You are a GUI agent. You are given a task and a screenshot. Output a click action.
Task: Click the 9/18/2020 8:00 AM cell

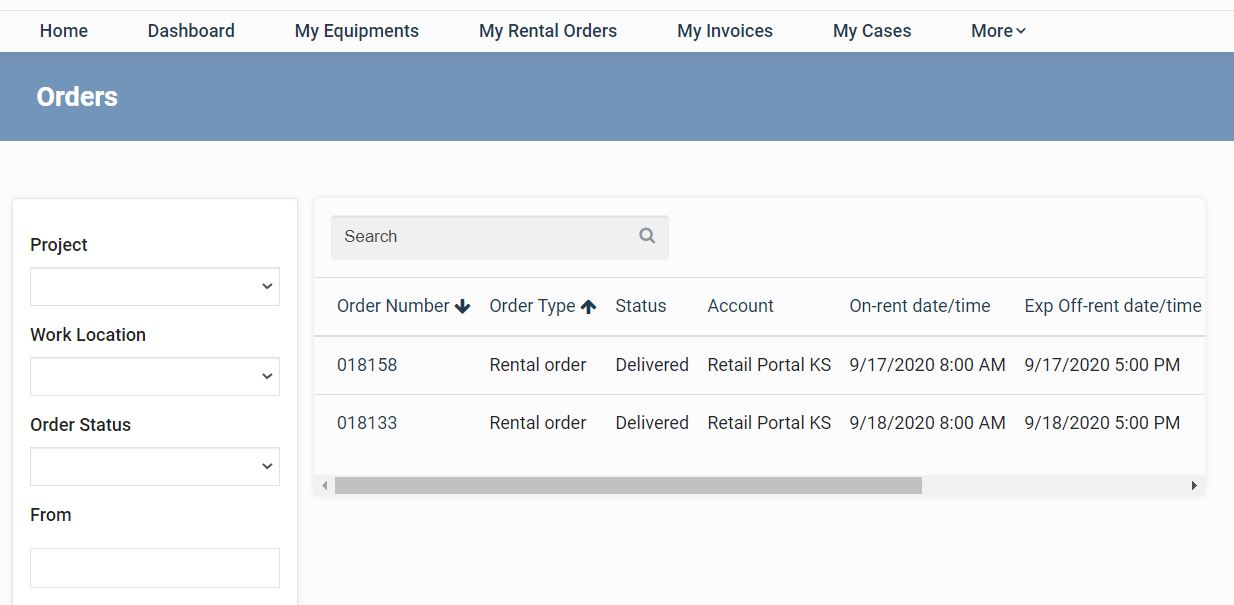click(928, 423)
